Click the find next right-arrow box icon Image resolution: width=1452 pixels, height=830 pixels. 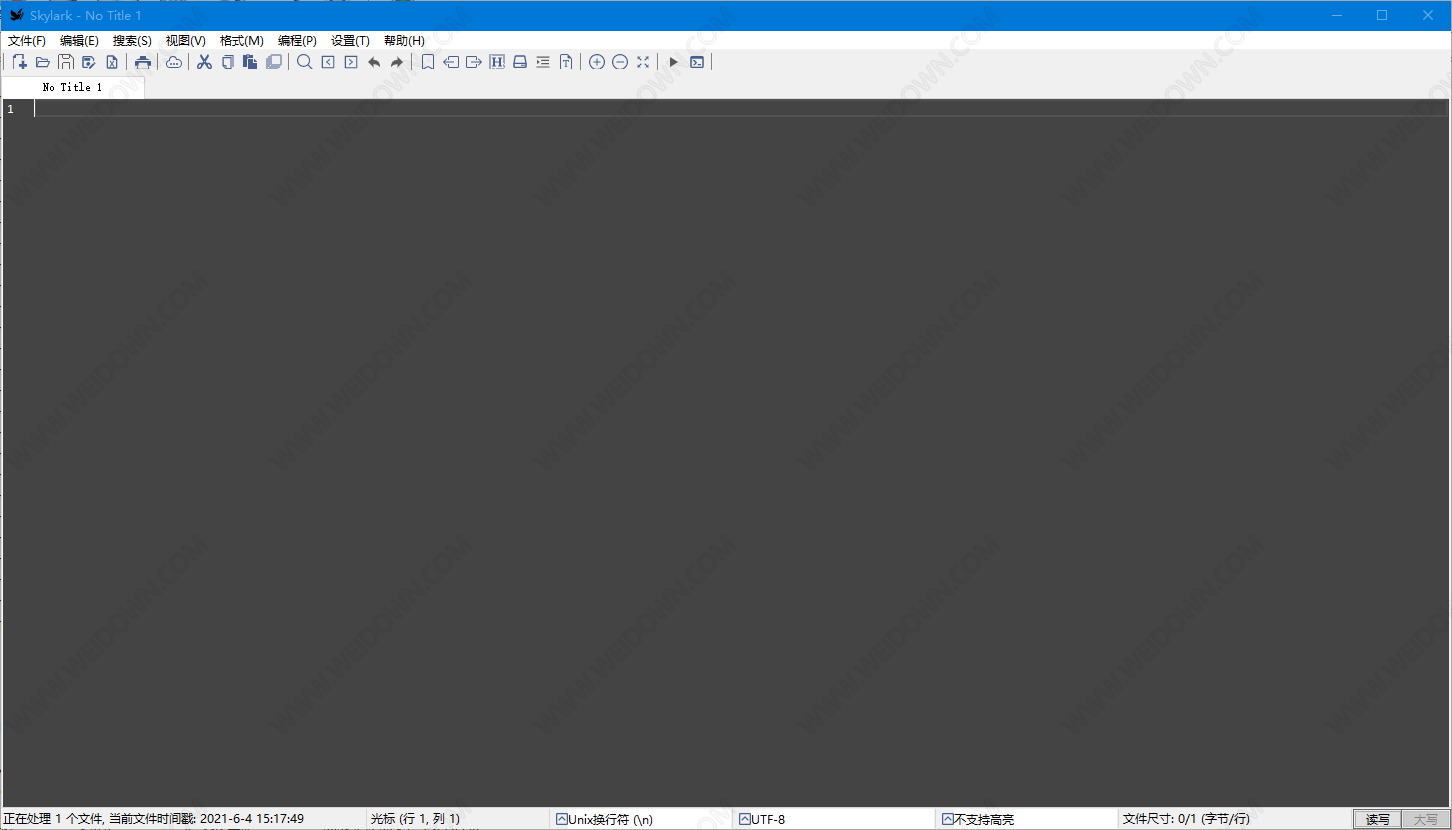(x=351, y=62)
